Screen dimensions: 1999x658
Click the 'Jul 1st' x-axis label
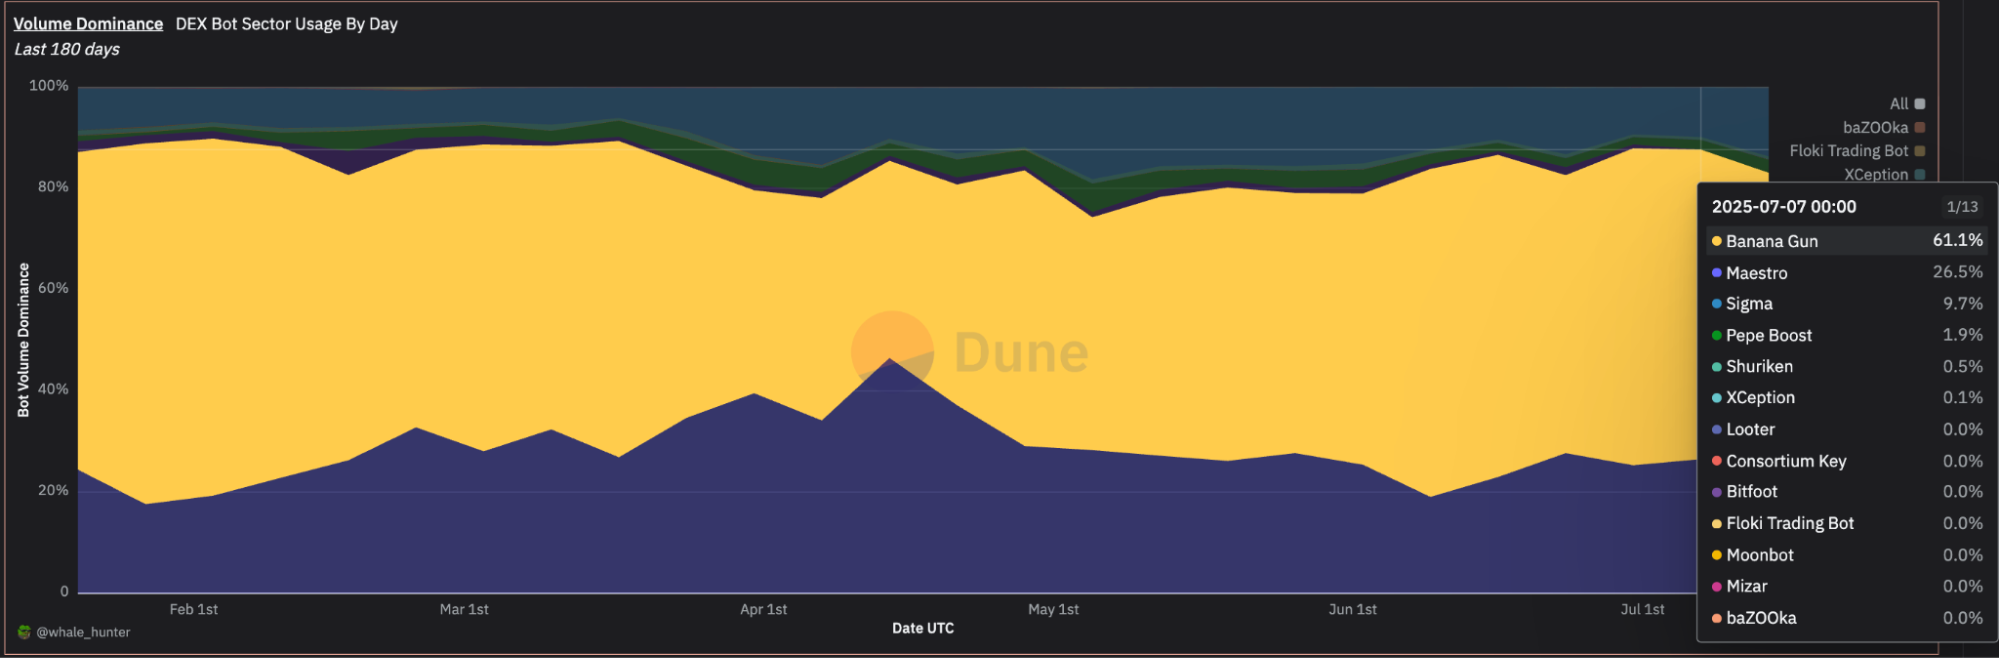[1642, 609]
